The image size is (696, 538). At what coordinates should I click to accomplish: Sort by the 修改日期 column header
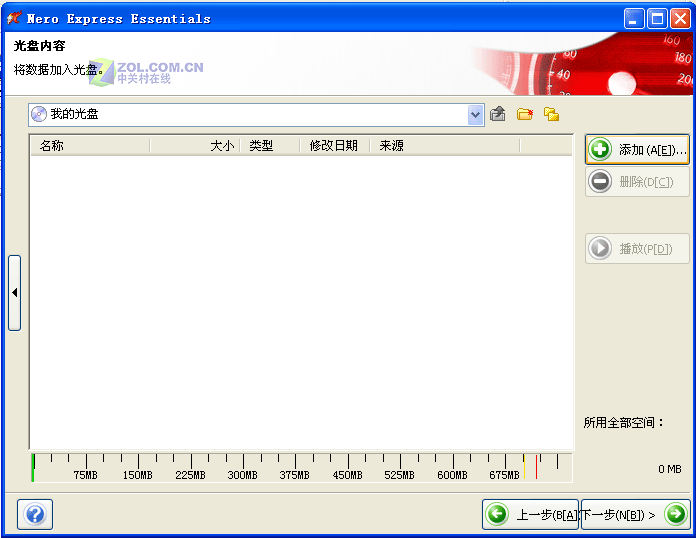[335, 146]
